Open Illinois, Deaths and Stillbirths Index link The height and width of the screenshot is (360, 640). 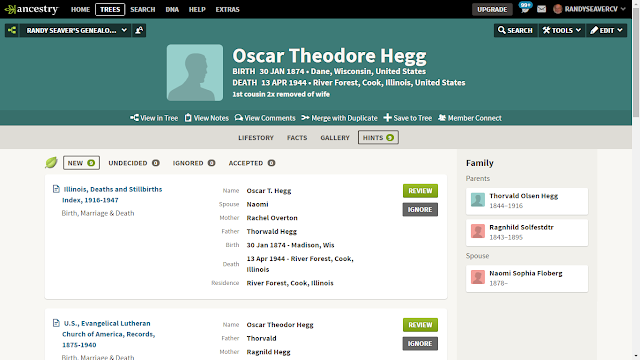point(112,195)
